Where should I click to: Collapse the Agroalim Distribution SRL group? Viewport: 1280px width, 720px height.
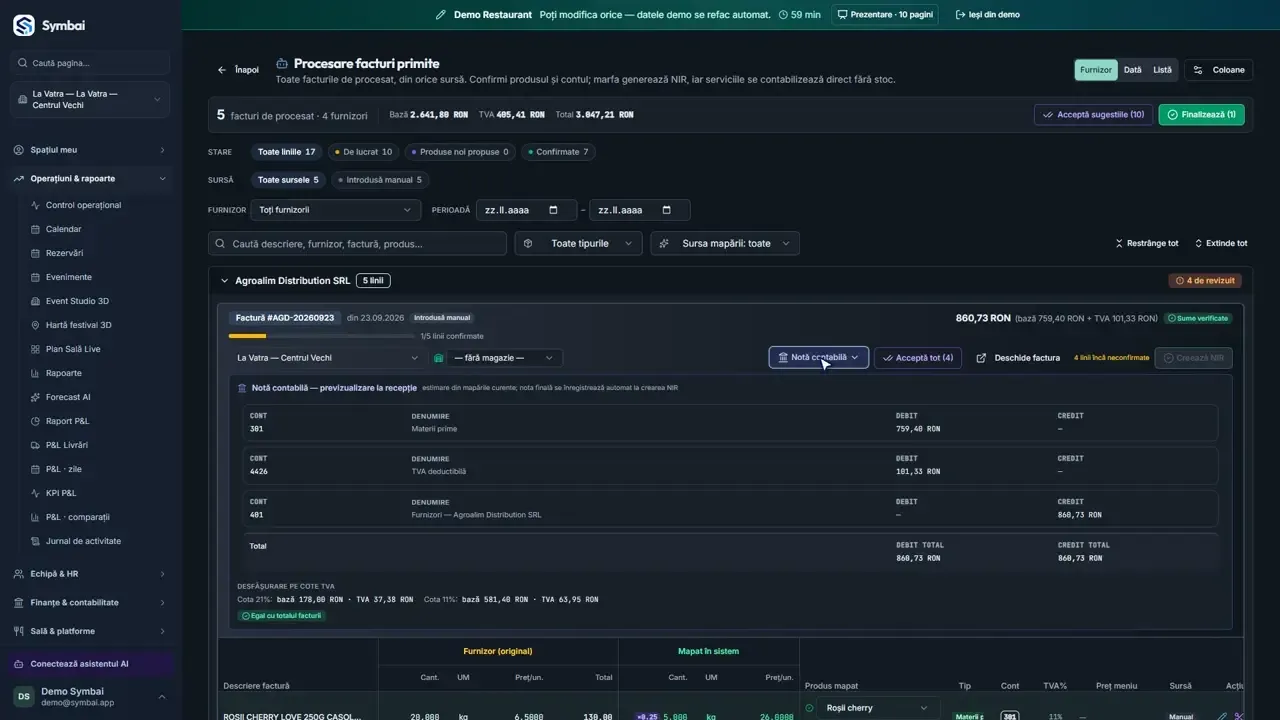[x=224, y=281]
